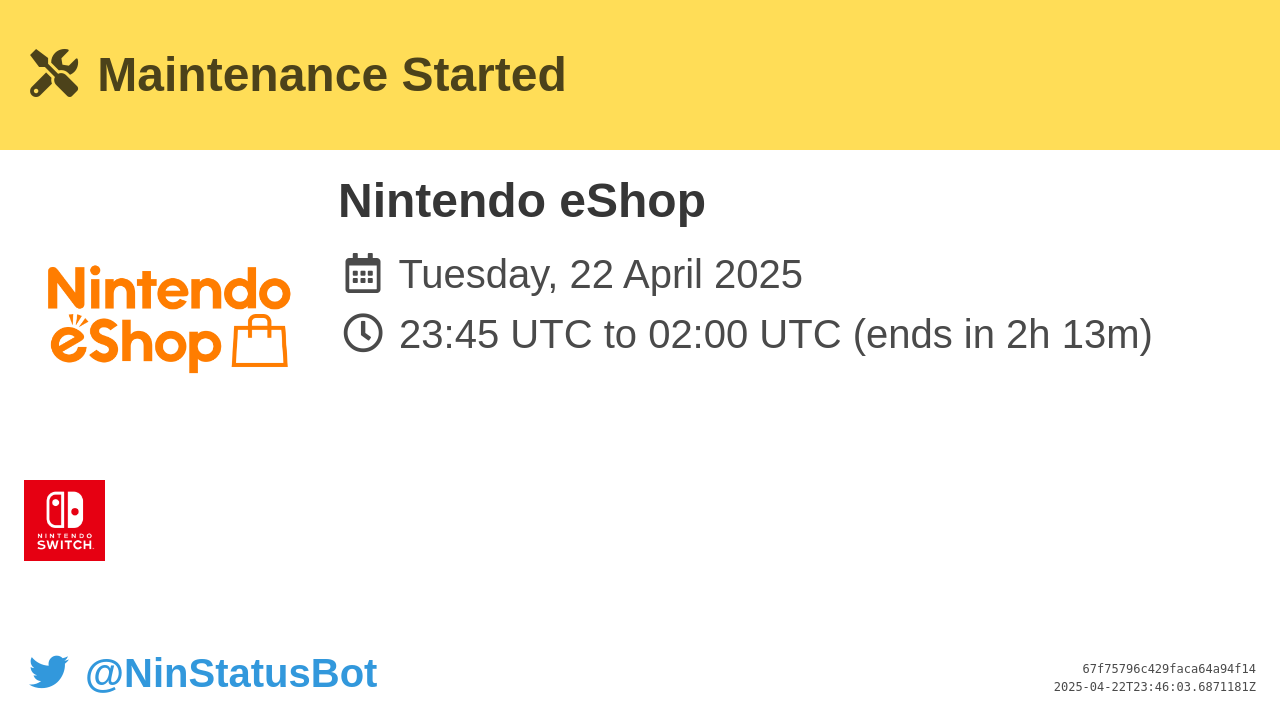Viewport: 1280px width, 720px height.
Task: Select the Nintendo eShop title text
Action: (x=522, y=200)
